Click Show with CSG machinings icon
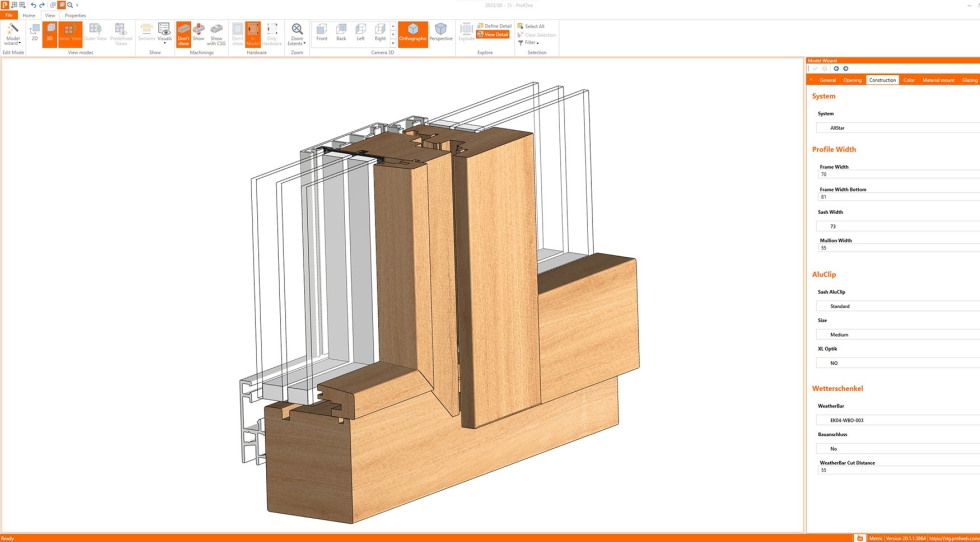This screenshot has height=542, width=980. [216, 34]
